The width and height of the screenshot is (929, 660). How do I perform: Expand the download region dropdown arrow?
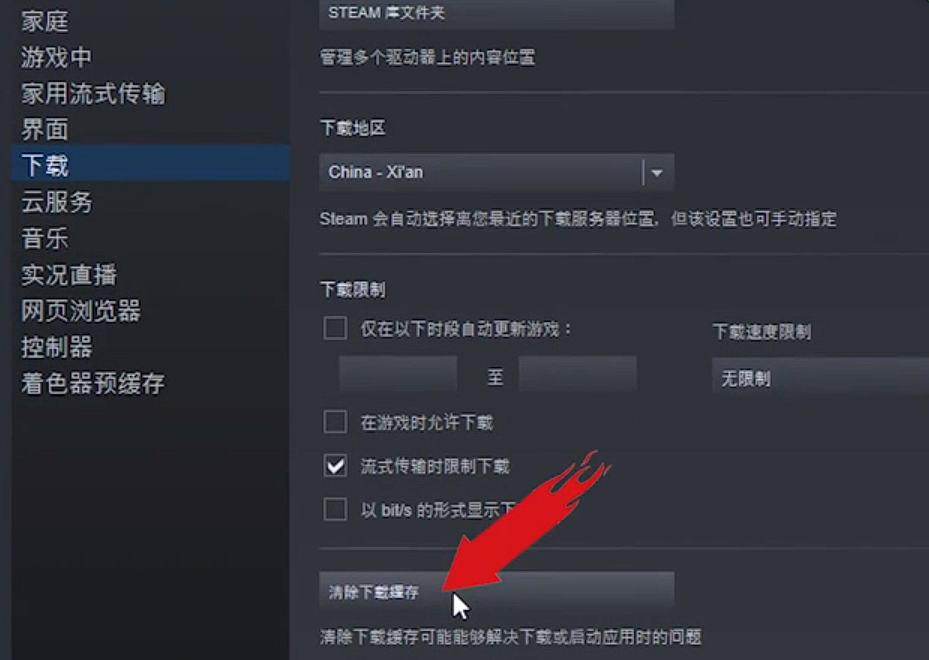[x=656, y=173]
